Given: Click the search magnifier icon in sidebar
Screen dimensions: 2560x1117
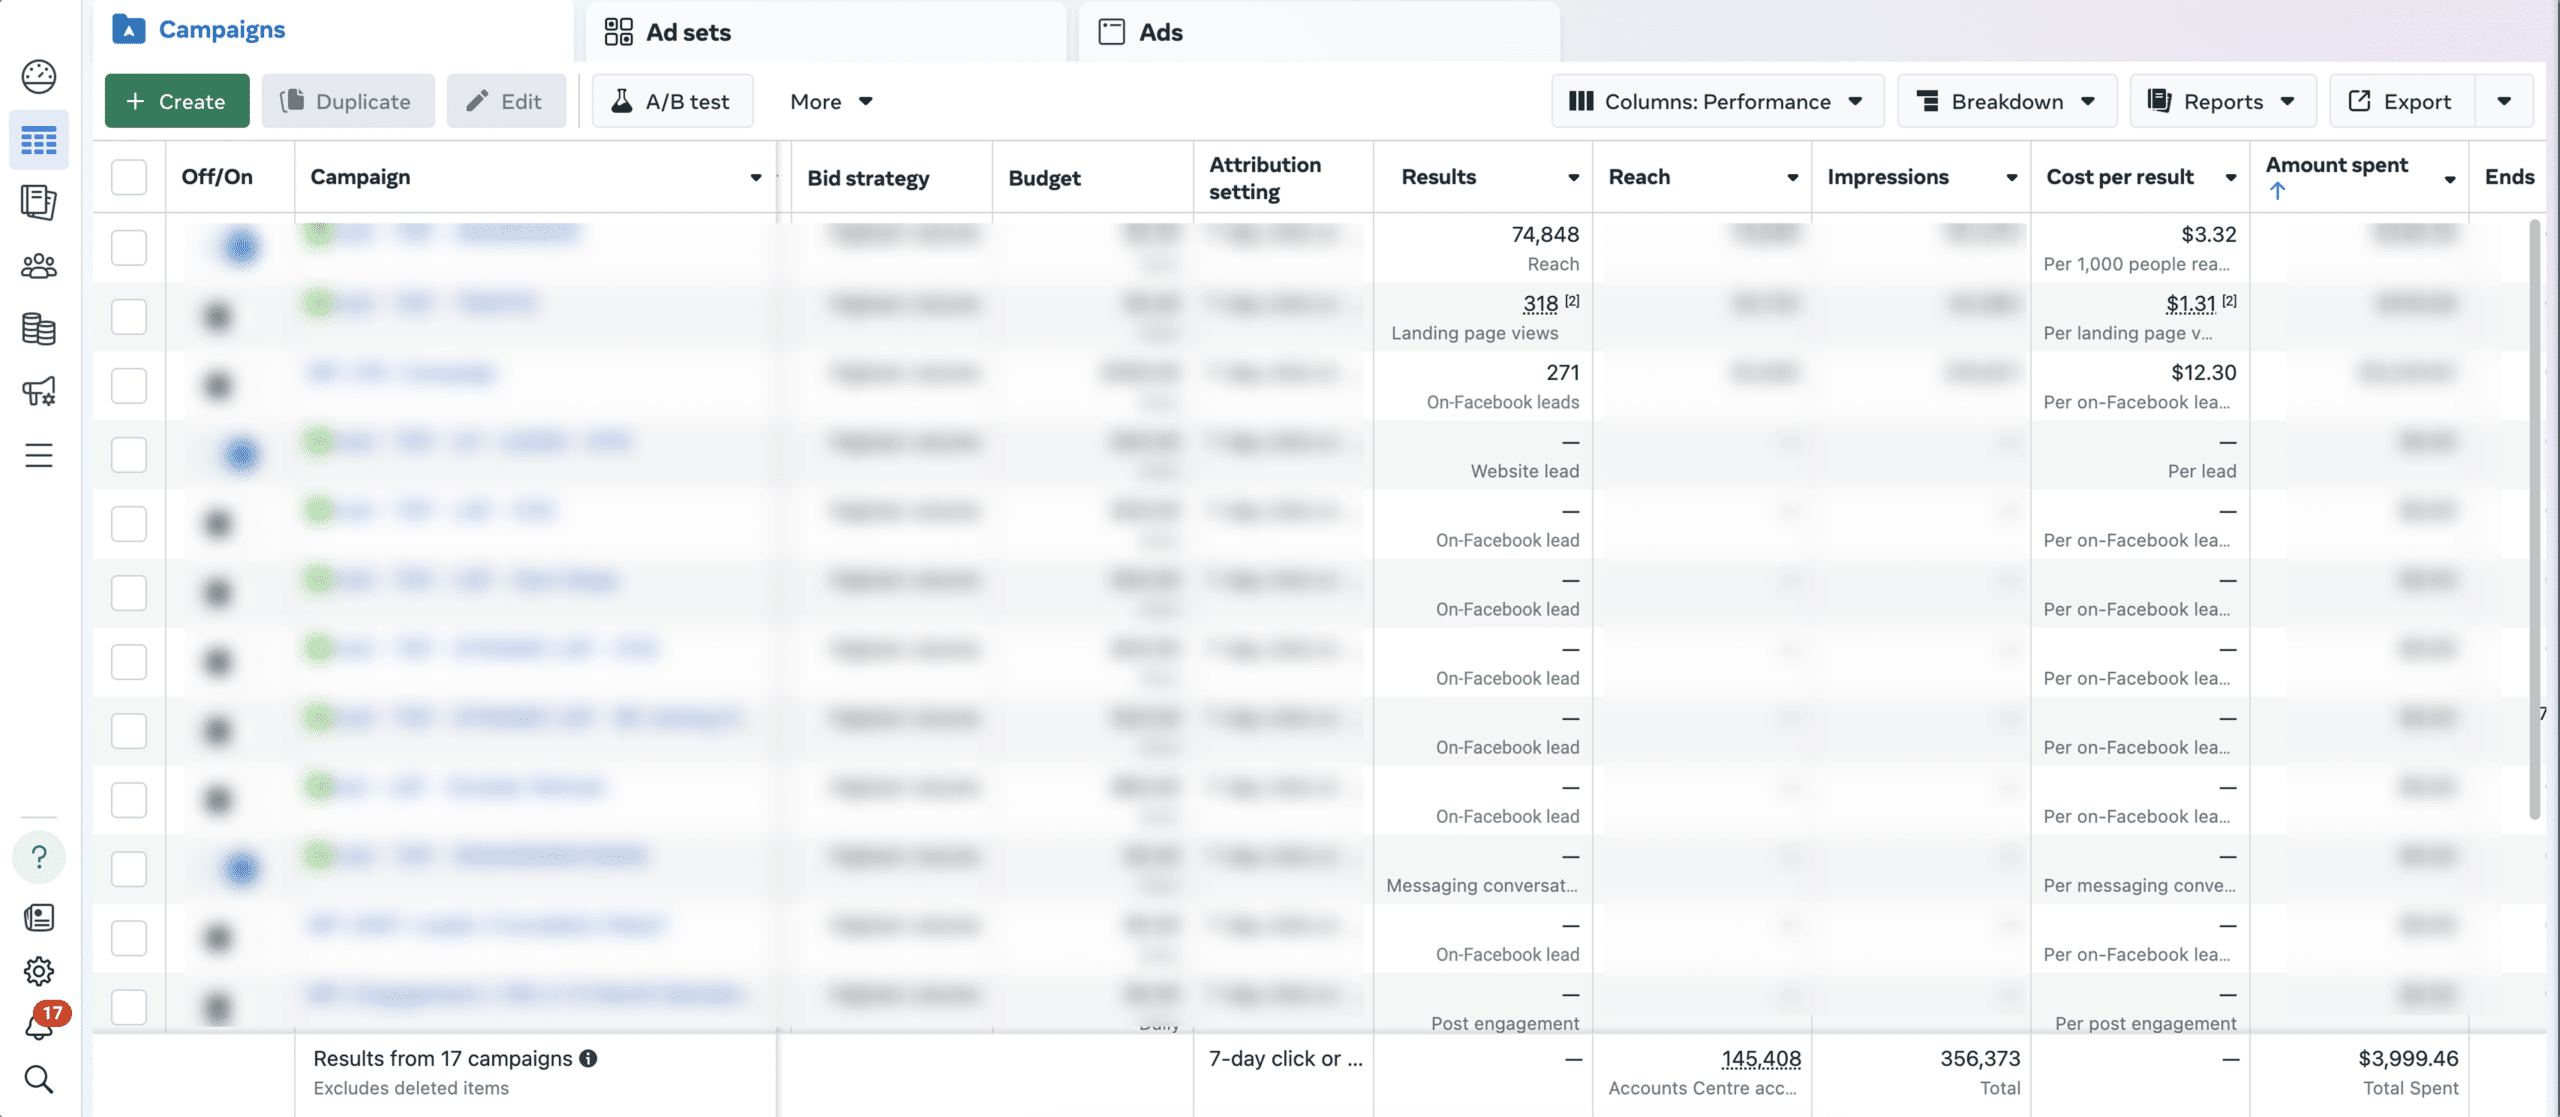Looking at the screenshot, I should [x=39, y=1079].
